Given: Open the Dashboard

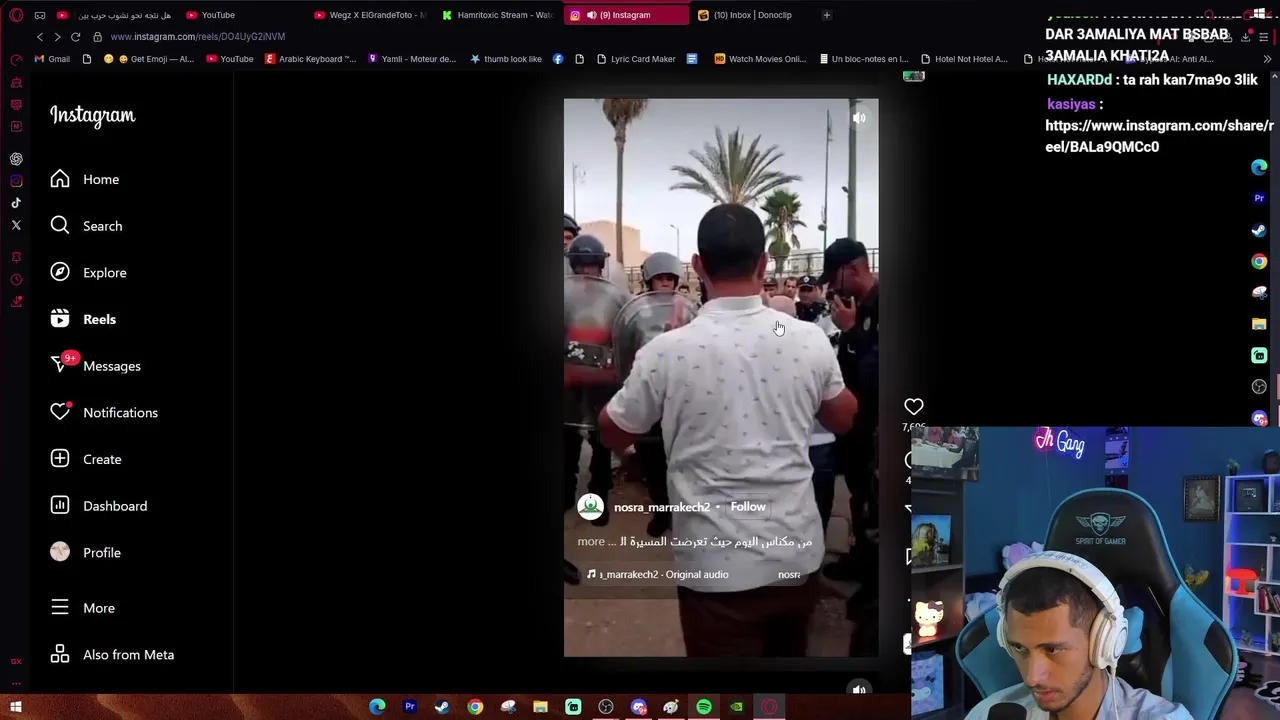Looking at the screenshot, I should tap(99, 506).
